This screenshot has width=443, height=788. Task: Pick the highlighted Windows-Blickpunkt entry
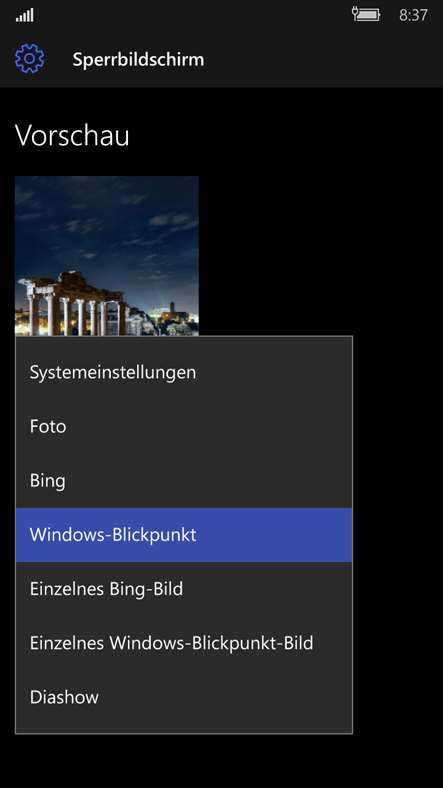pyautogui.click(x=184, y=535)
